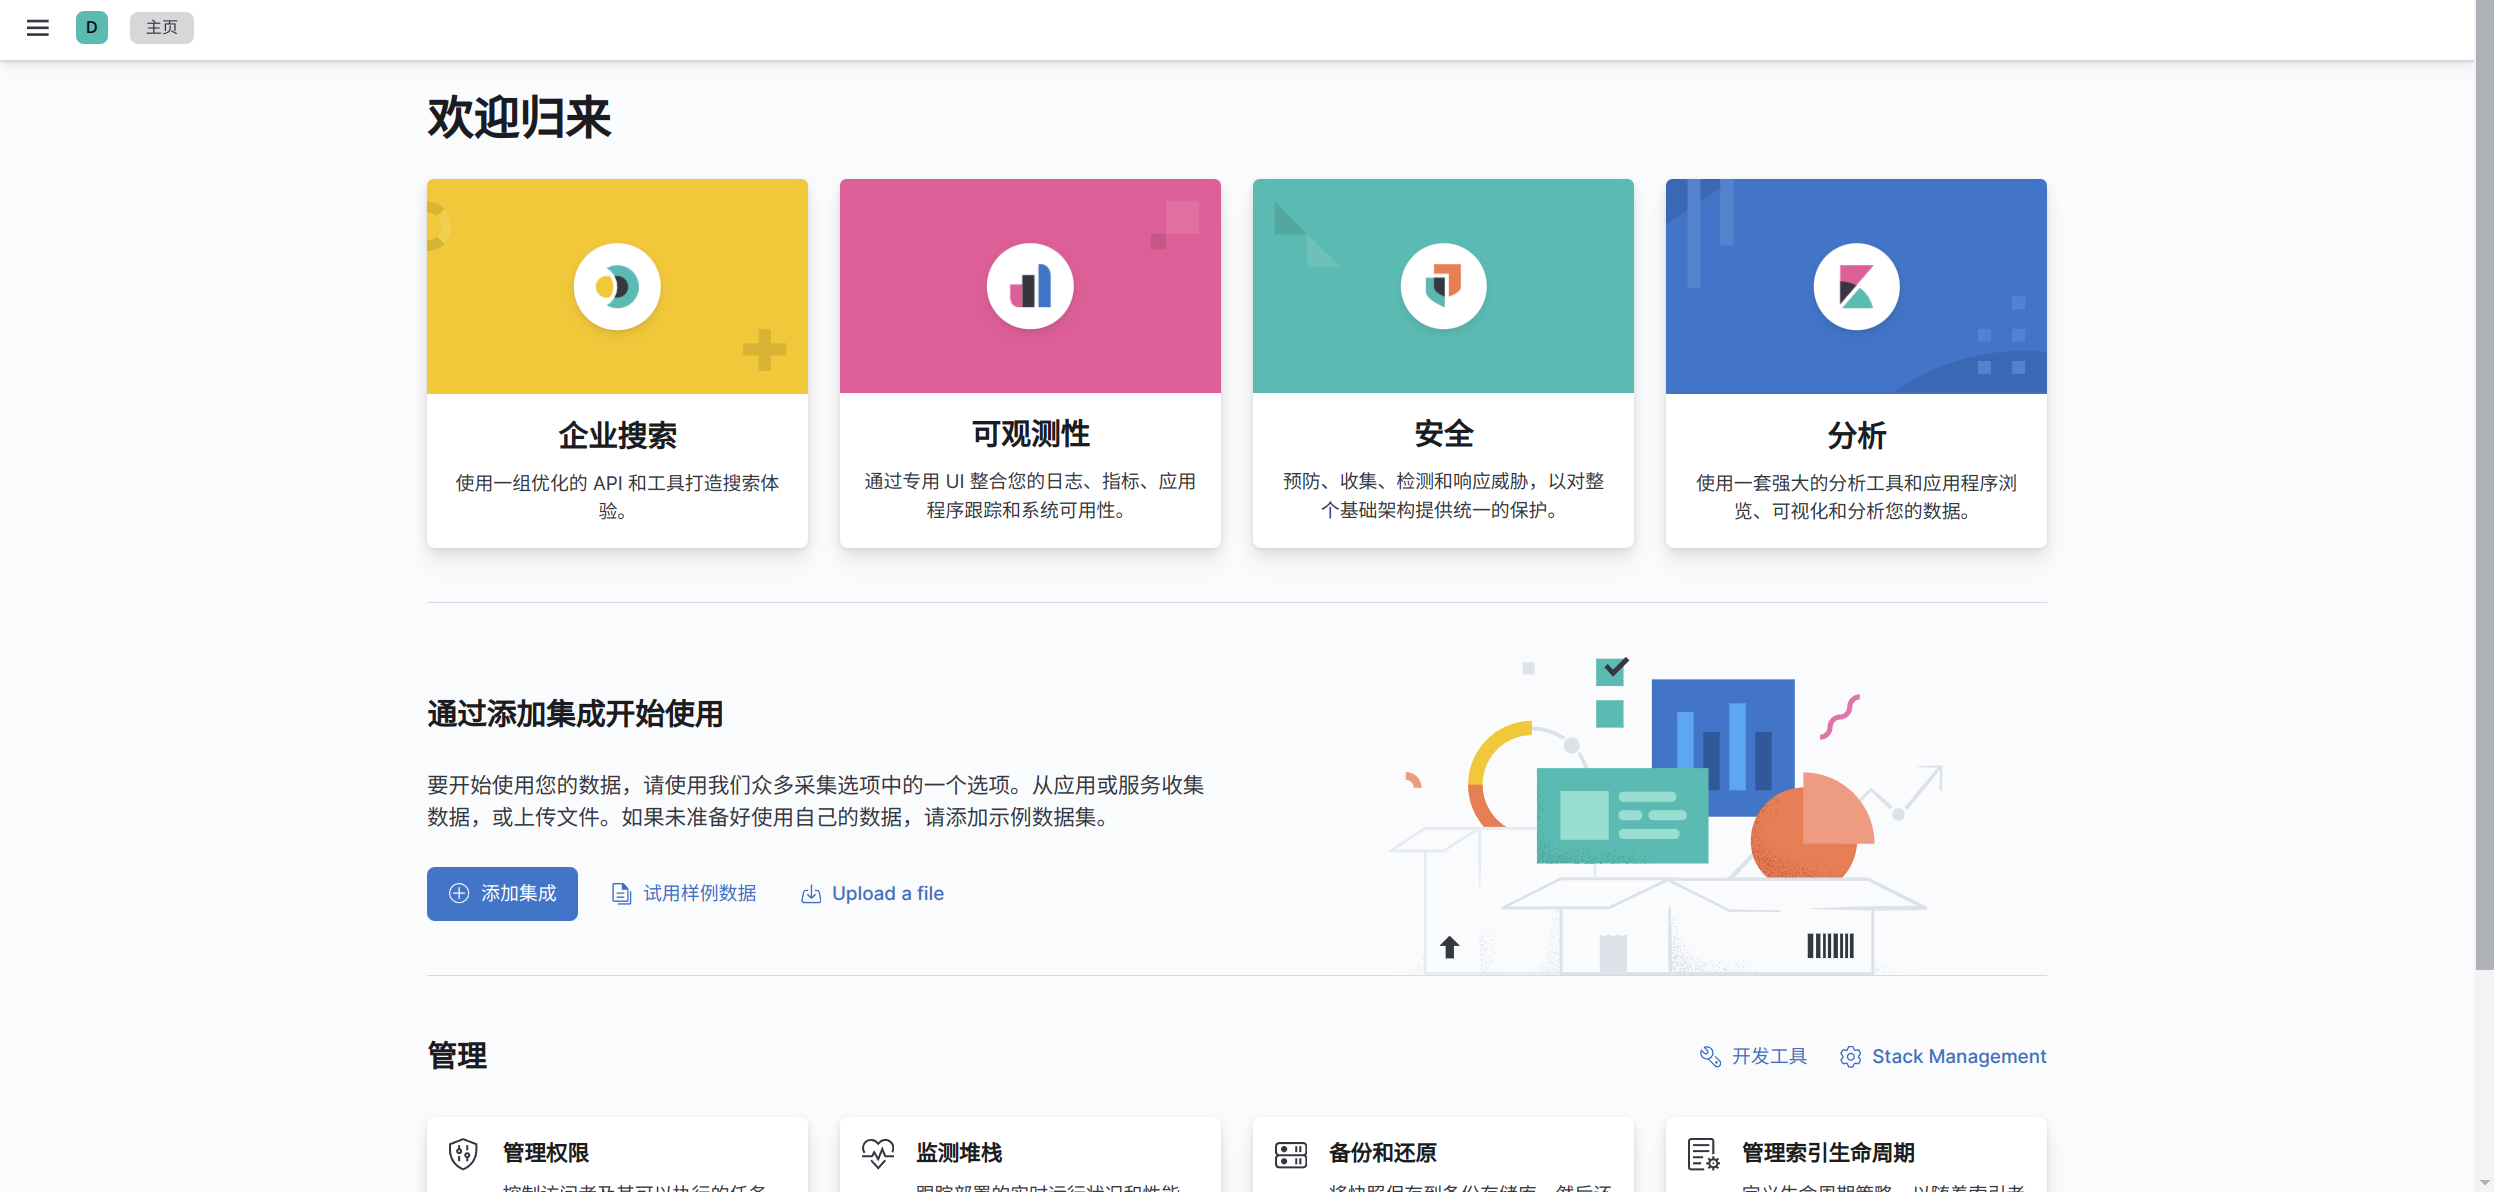Image resolution: width=2494 pixels, height=1192 pixels.
Task: Click the Enterprise Search logo icon
Action: tap(617, 287)
